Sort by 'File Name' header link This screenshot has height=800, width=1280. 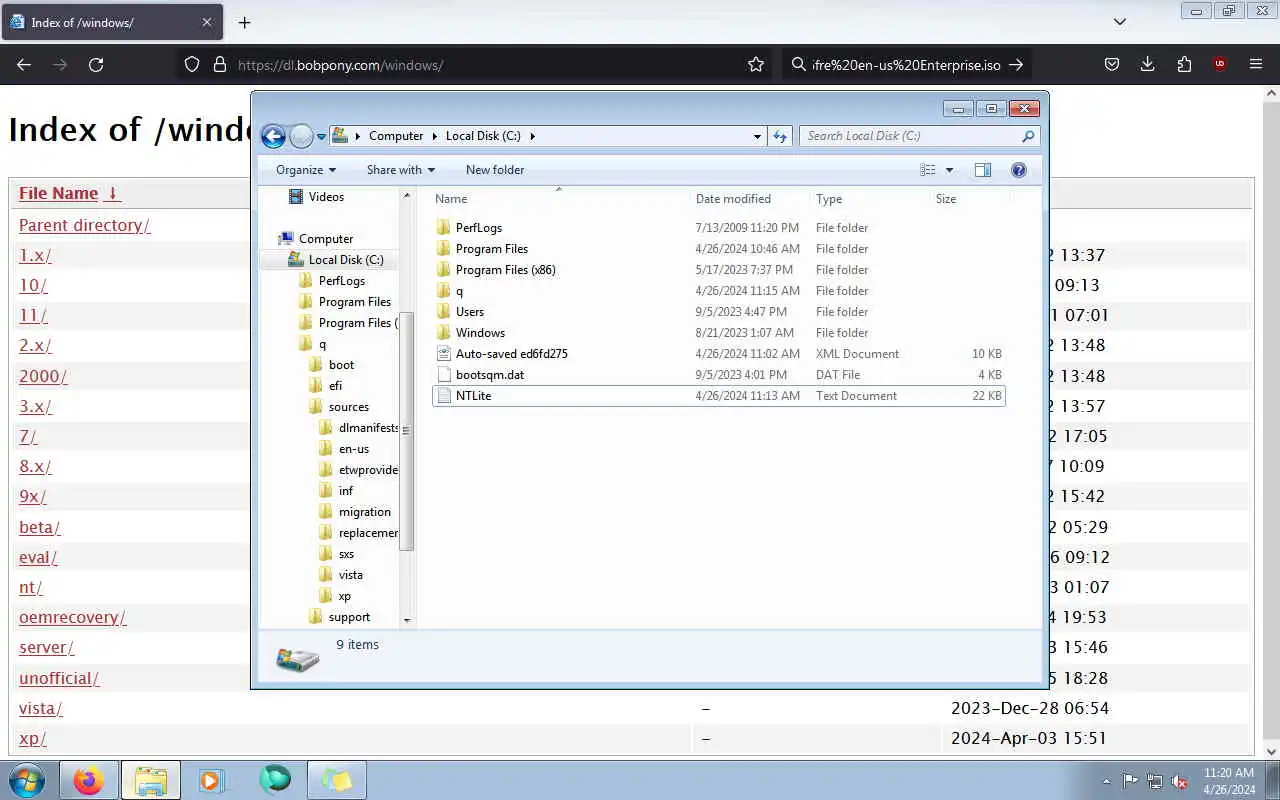[58, 193]
